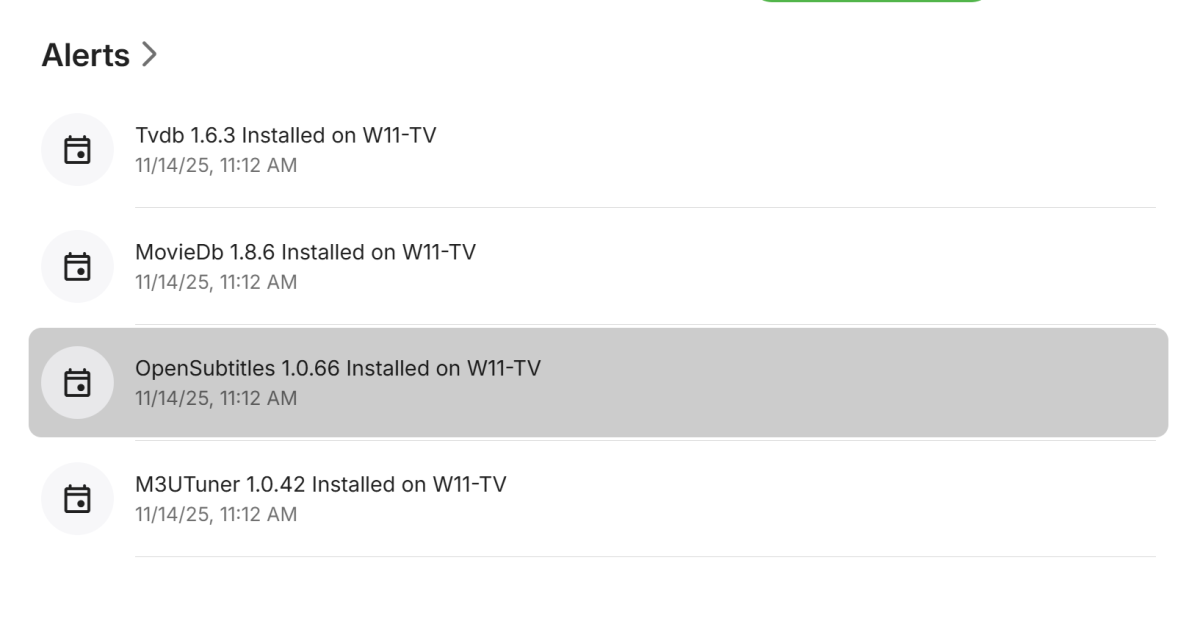This screenshot has height=624, width=1200.
Task: Click the timestamp under the OpenSubtitles alert
Action: click(215, 398)
